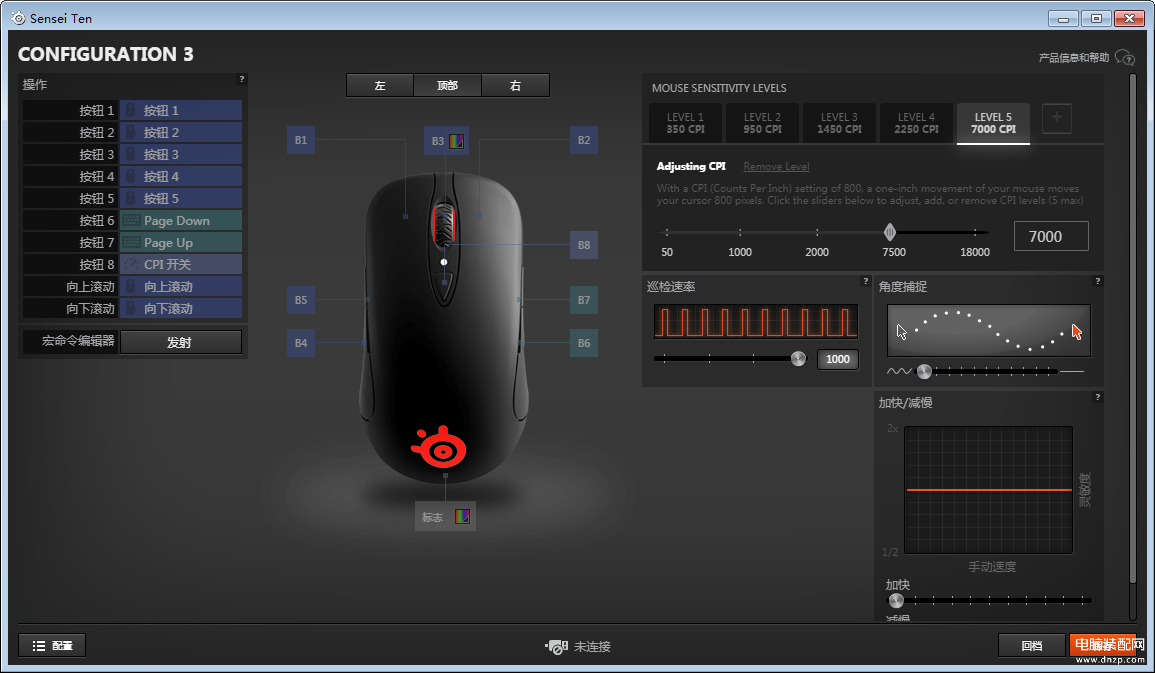1155x673 pixels.
Task: Select the LEVEL 4 2250 CPI tab
Action: click(916, 123)
